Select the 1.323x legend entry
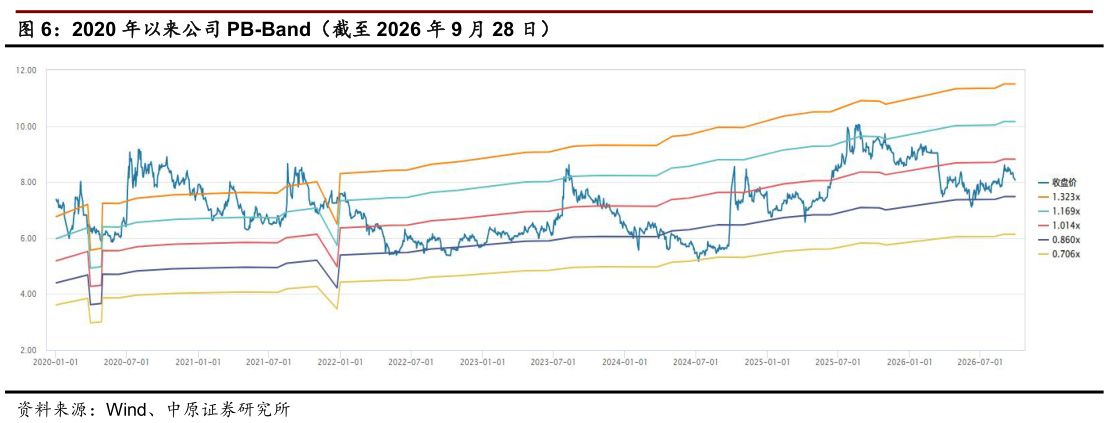This screenshot has height=423, width=1109. tap(1059, 197)
